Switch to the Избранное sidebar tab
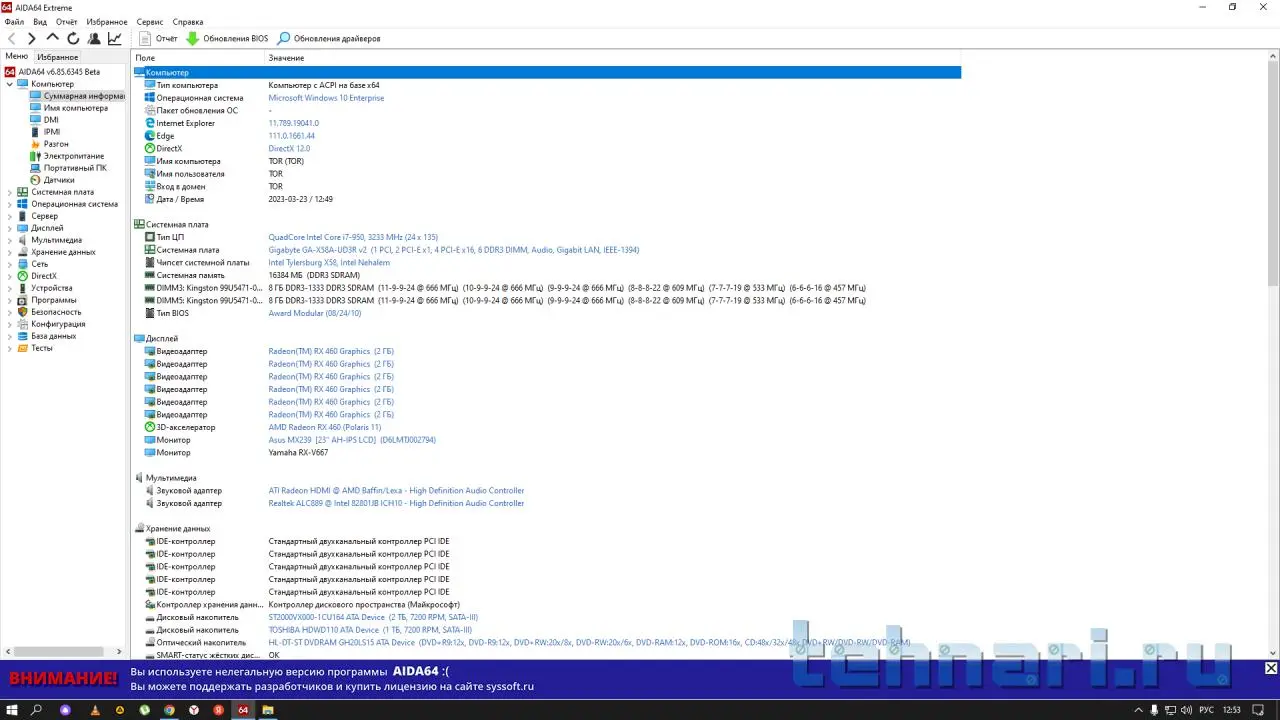This screenshot has height=720, width=1280. 58,57
